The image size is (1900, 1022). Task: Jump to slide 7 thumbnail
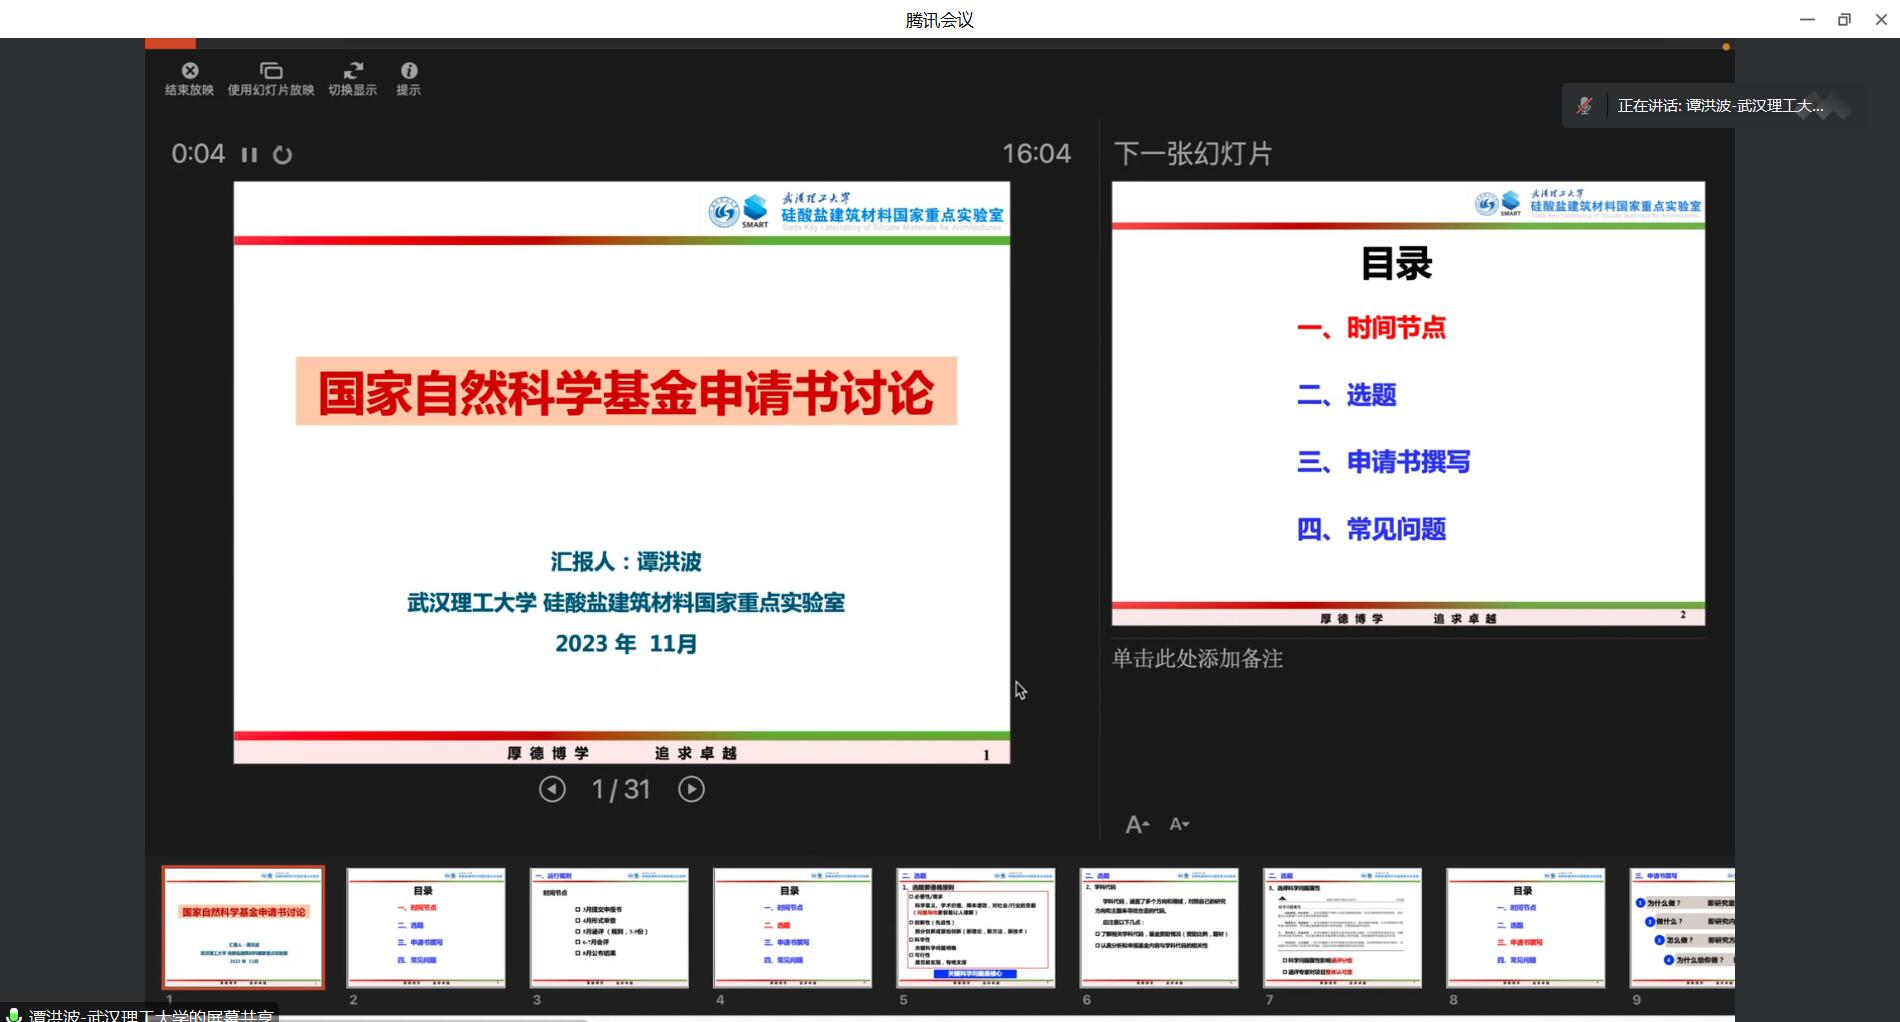pyautogui.click(x=1342, y=927)
